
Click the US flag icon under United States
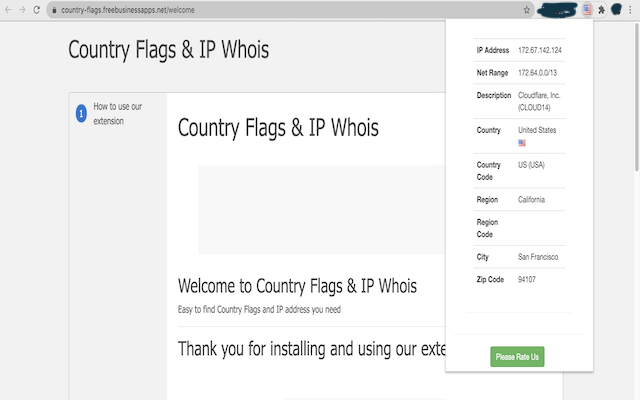coord(522,143)
